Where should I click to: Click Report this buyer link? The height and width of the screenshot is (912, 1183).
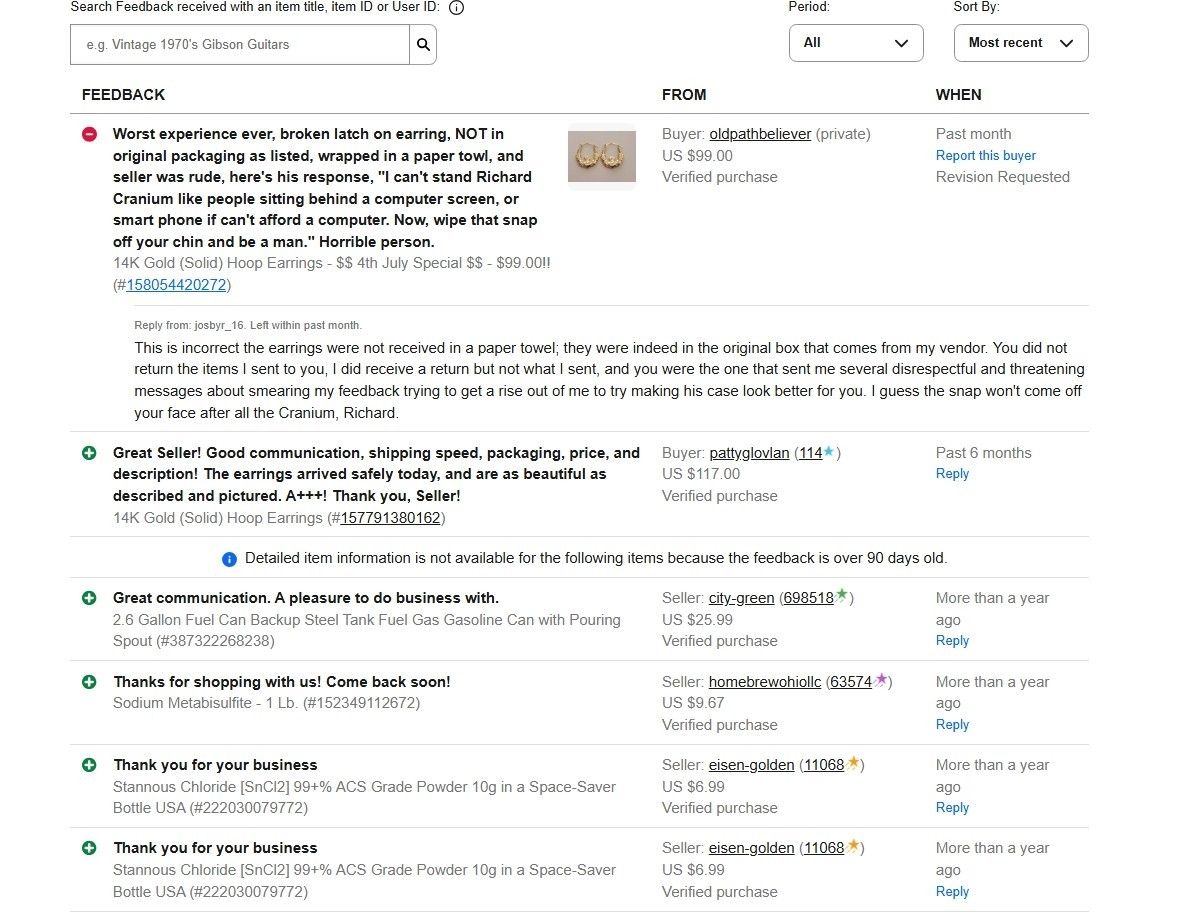click(x=985, y=155)
